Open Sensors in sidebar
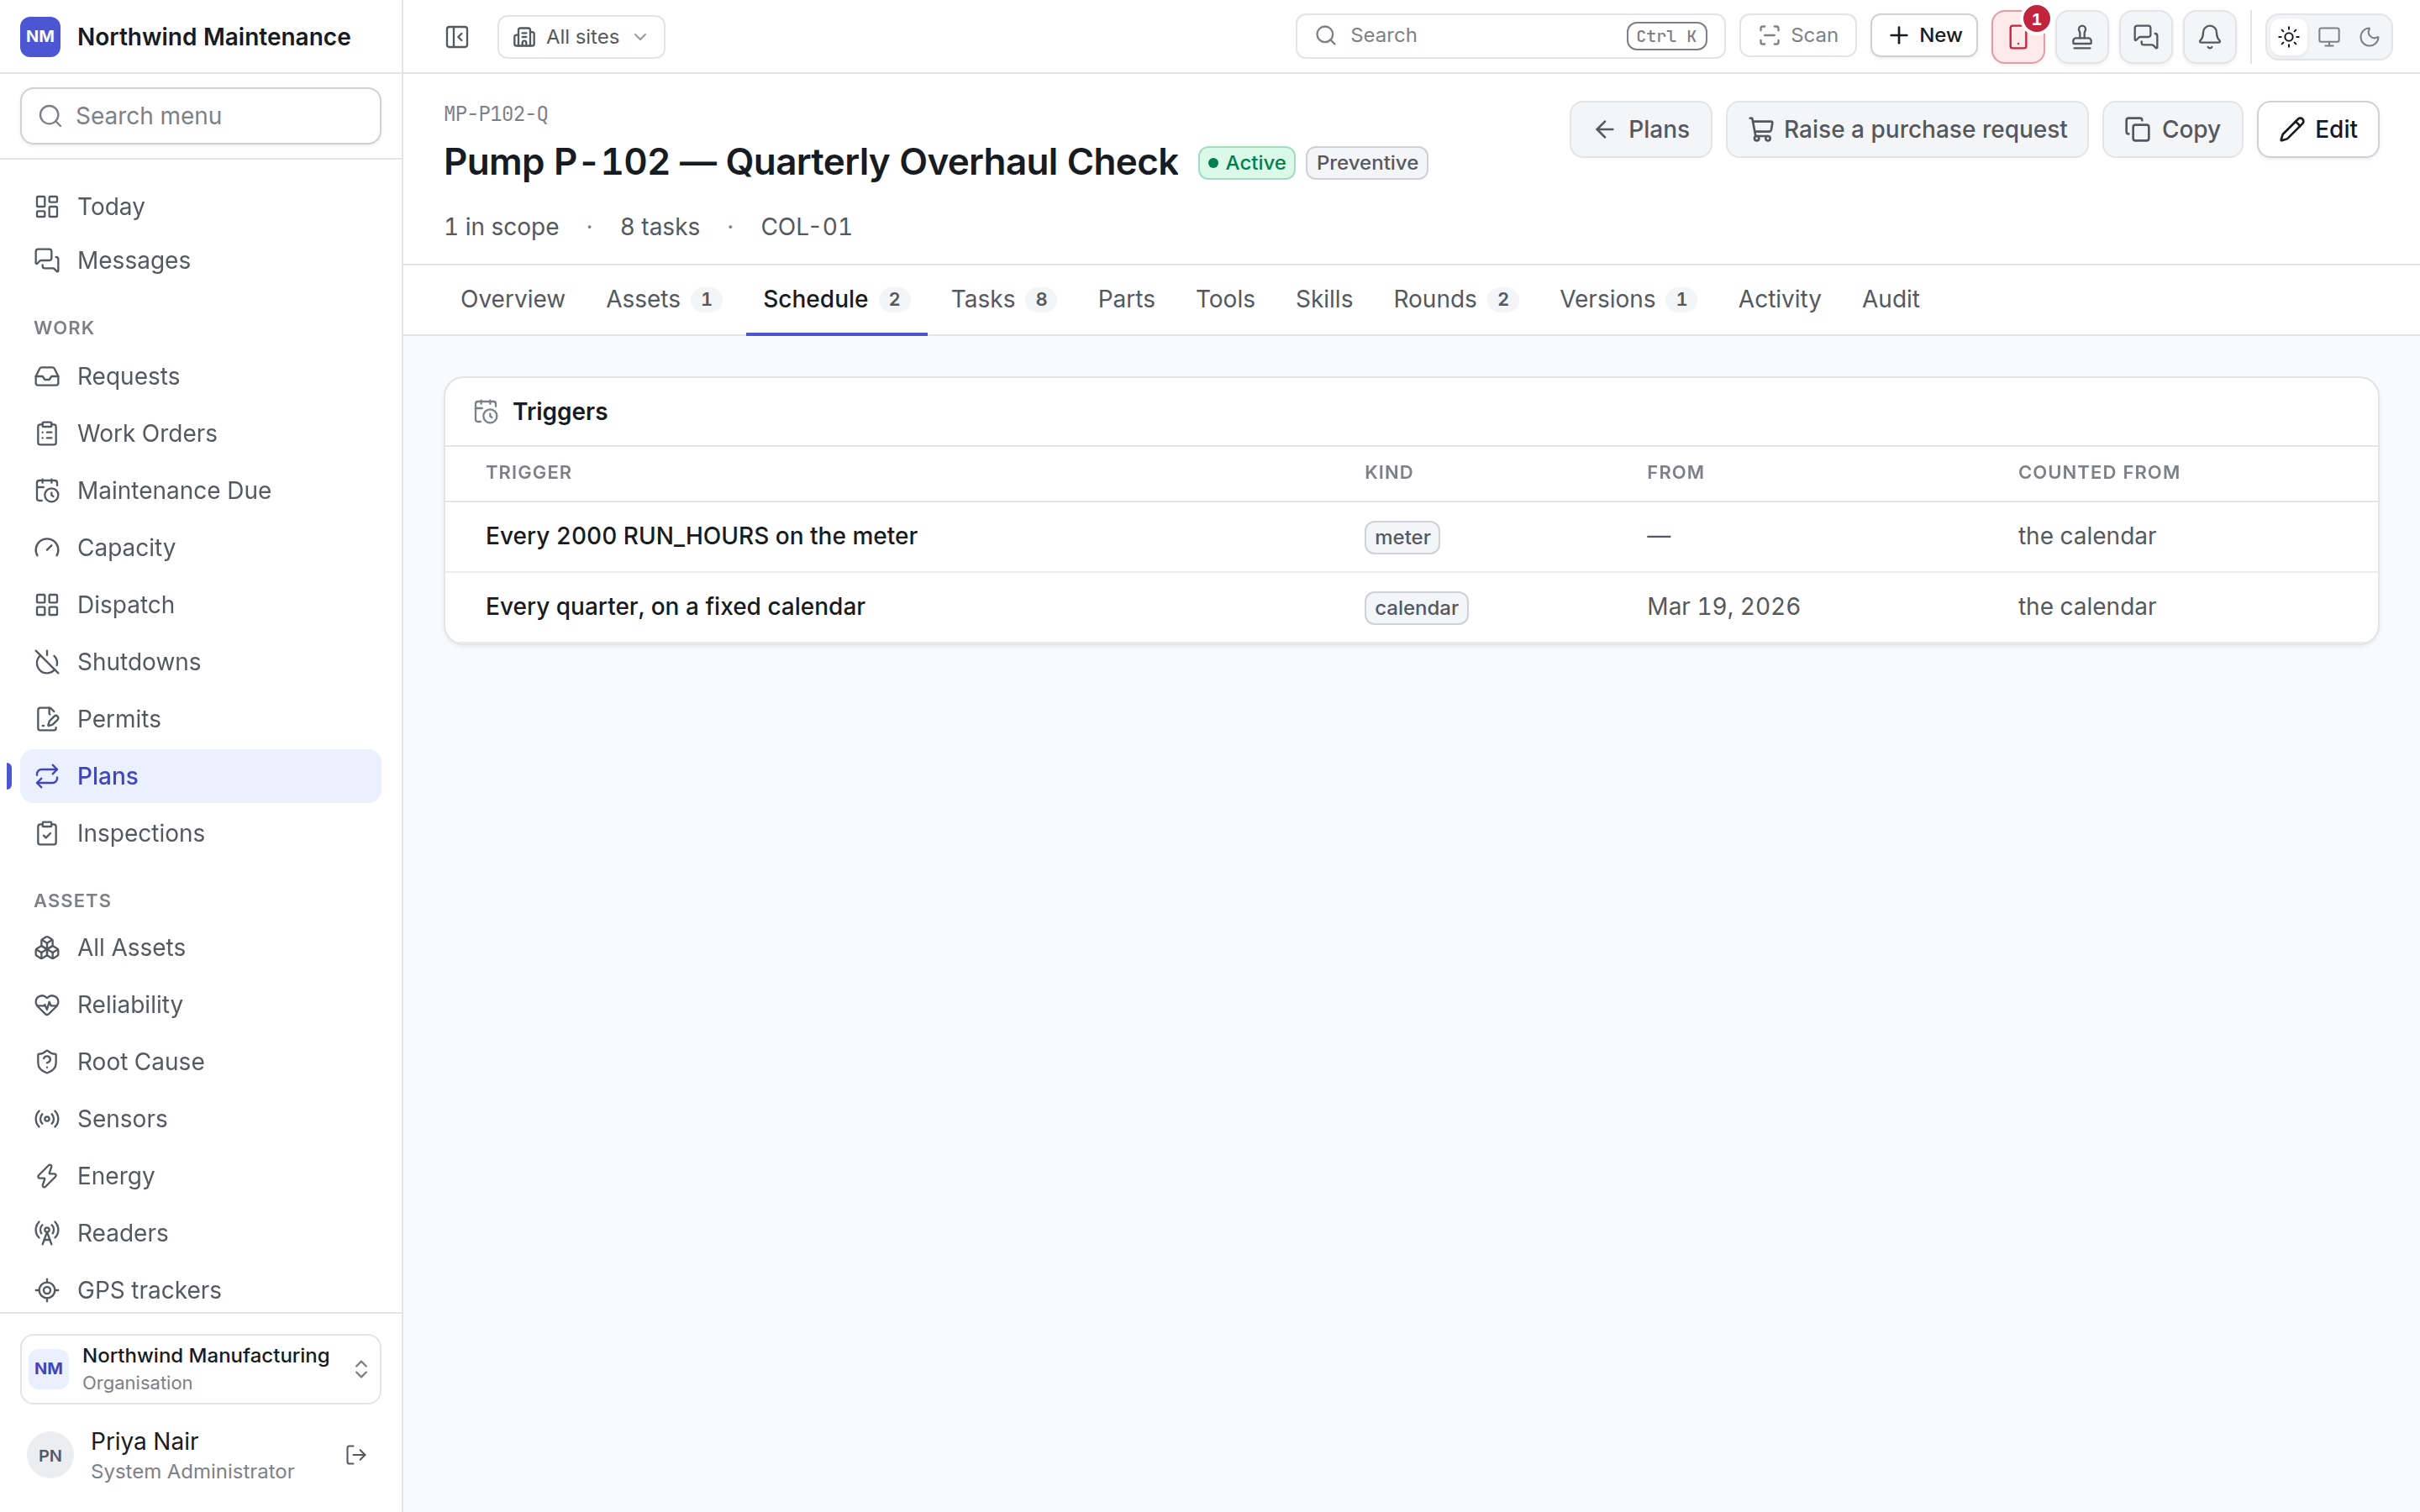 [x=200, y=1119]
